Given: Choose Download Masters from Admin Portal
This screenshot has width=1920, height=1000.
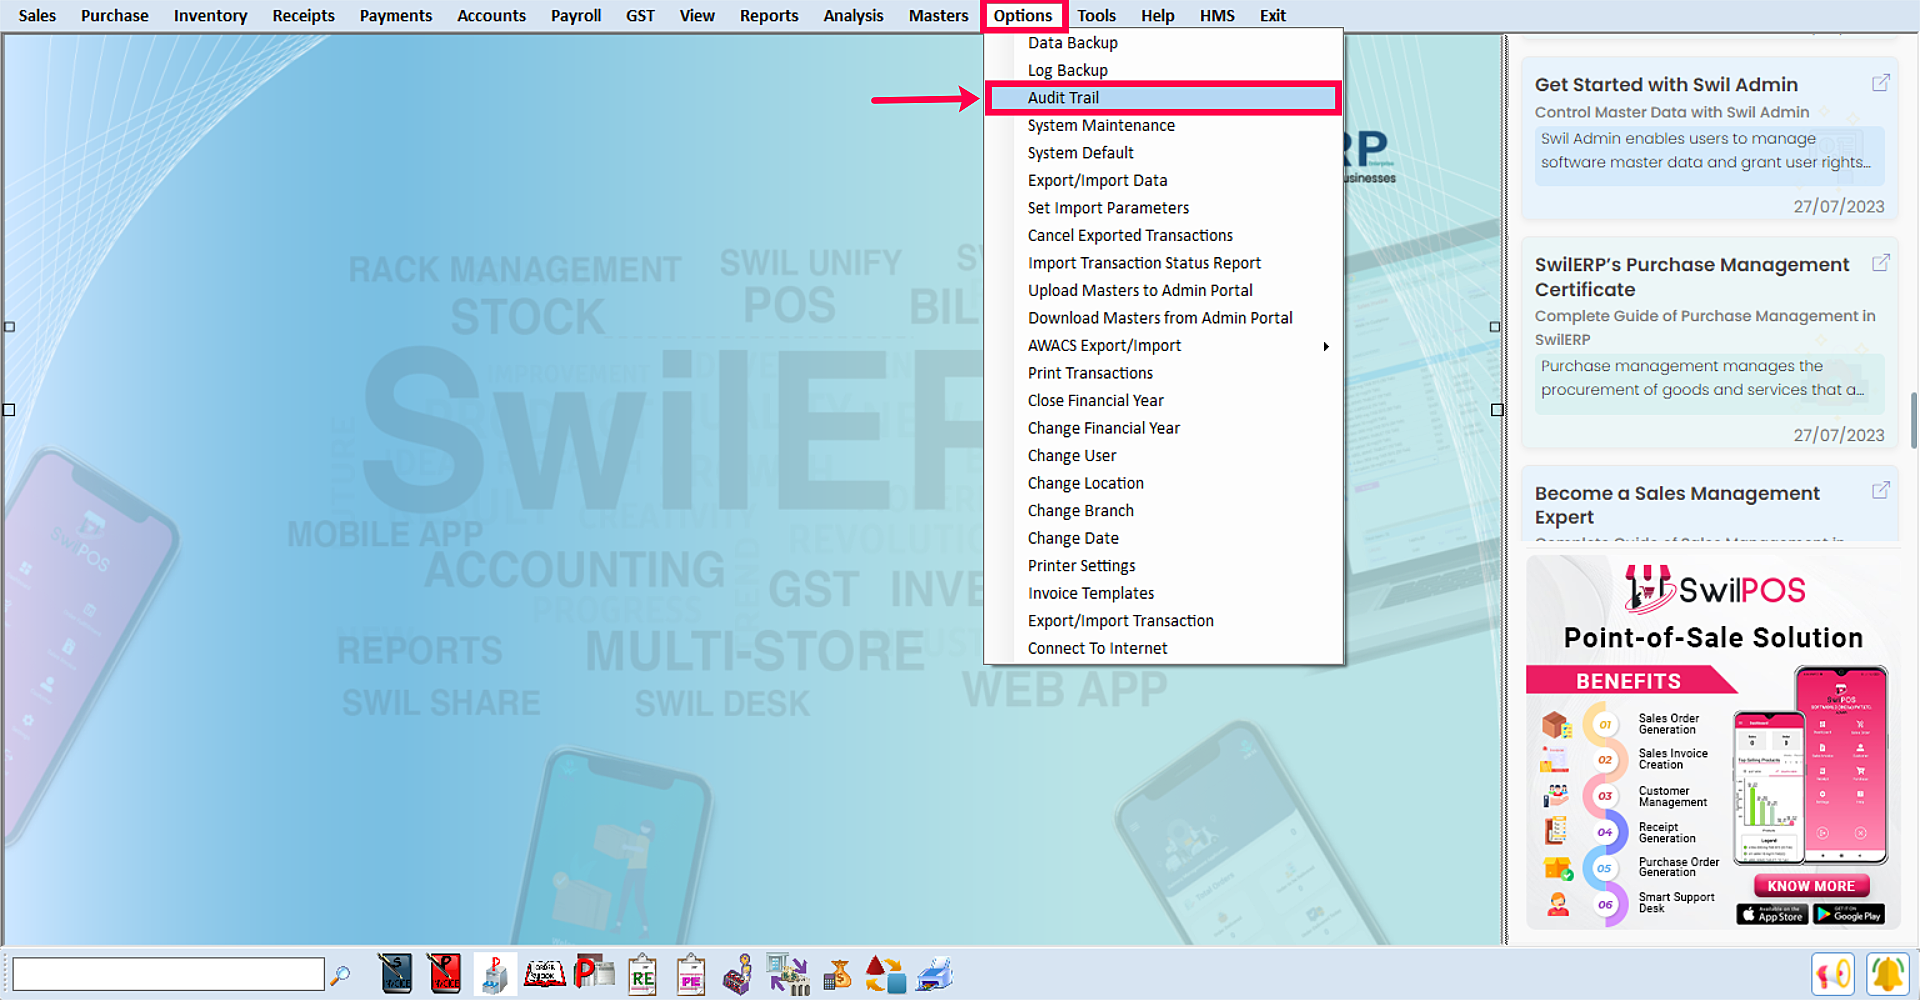Looking at the screenshot, I should [x=1163, y=318].
